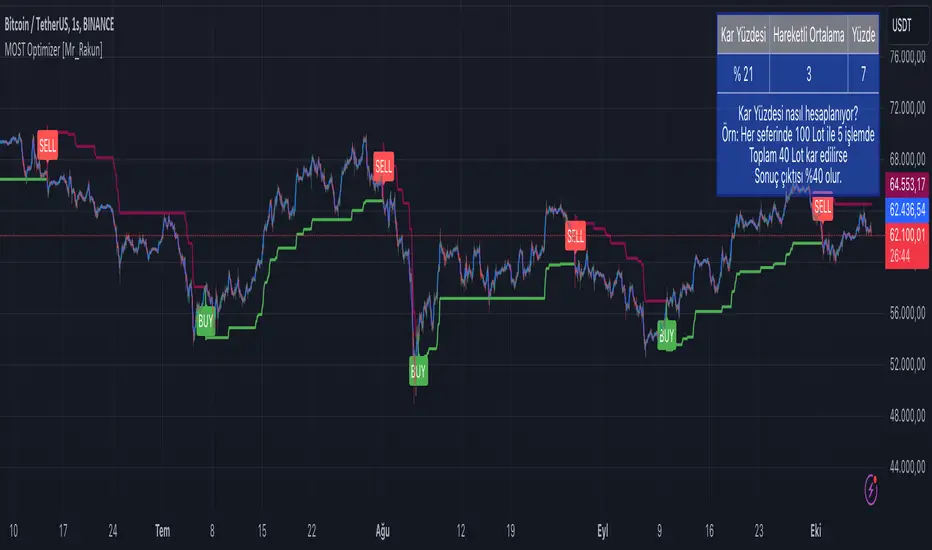Click the table cell showing 3
The width and height of the screenshot is (932, 550).
(808, 74)
